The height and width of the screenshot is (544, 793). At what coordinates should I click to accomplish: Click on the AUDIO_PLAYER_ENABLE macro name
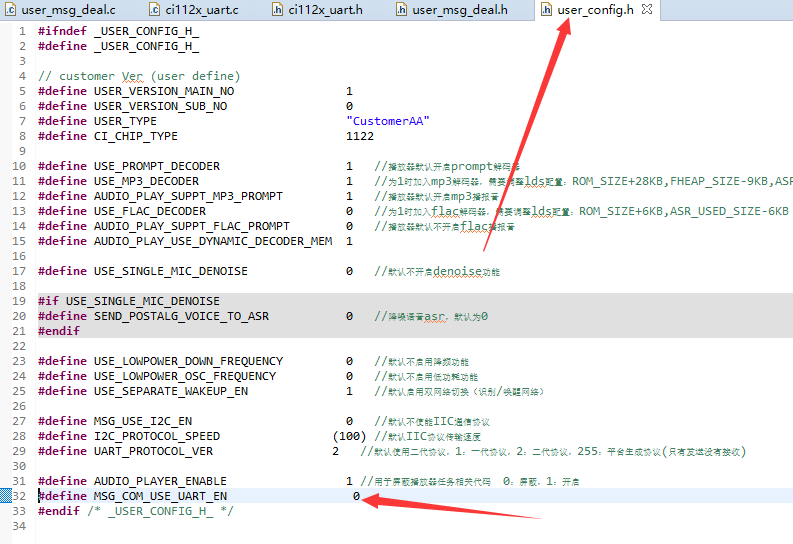click(160, 481)
